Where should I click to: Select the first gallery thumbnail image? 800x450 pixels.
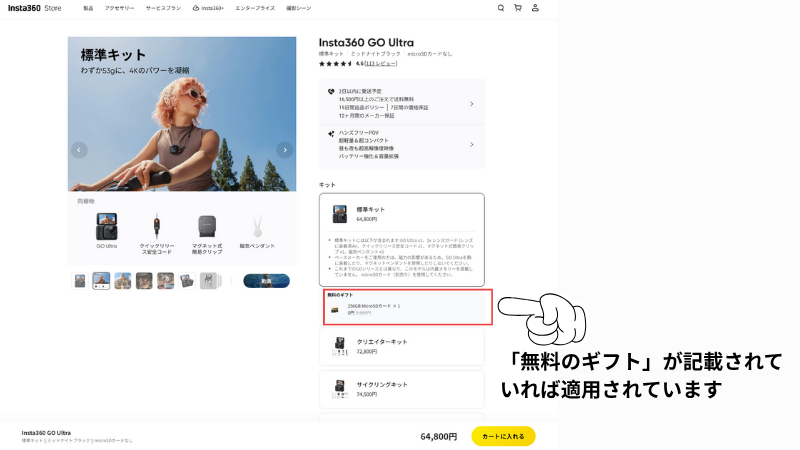coord(80,281)
